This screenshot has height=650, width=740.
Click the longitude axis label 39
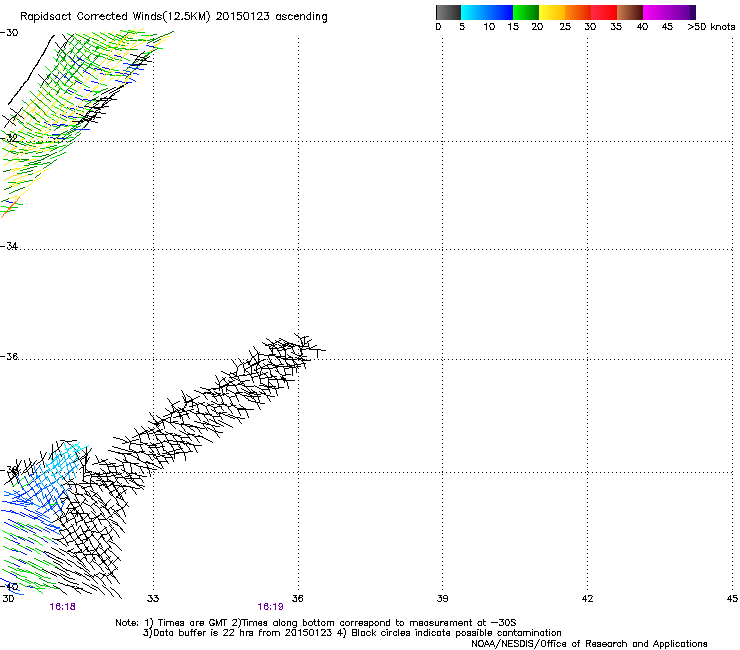coord(442,599)
